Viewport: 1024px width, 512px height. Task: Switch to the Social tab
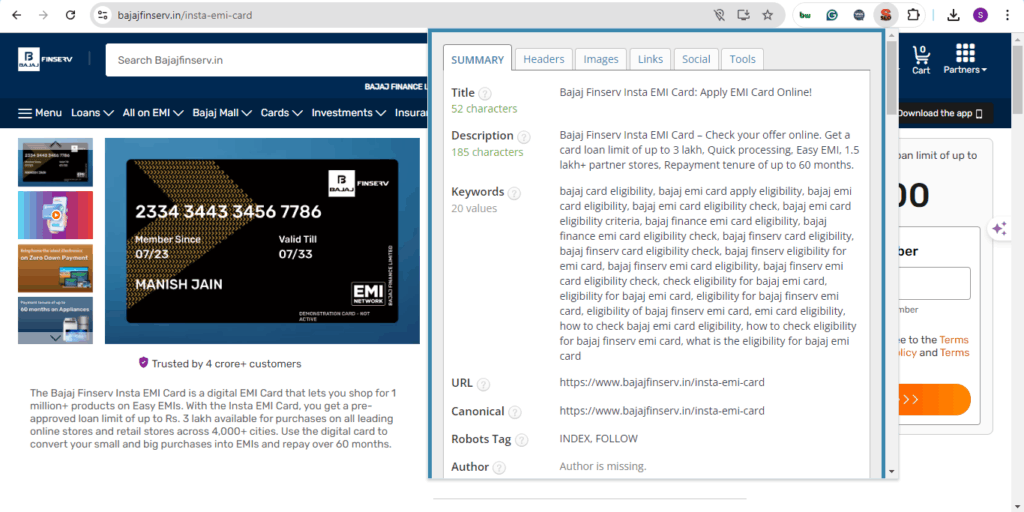tap(696, 59)
